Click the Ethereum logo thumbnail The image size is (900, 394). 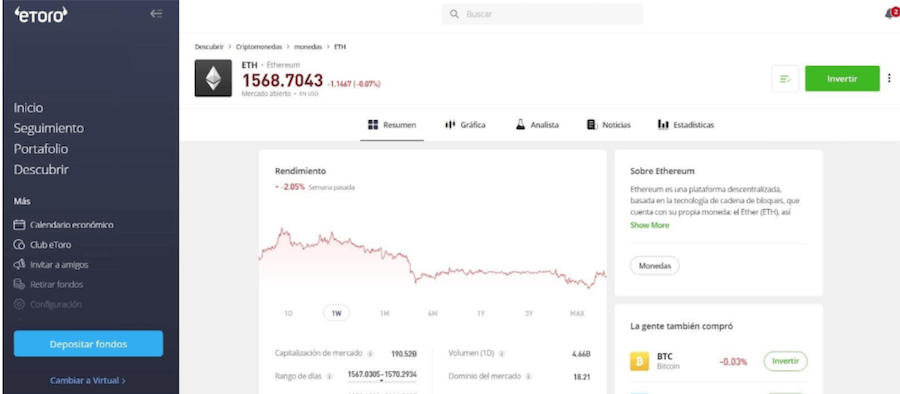coord(213,78)
